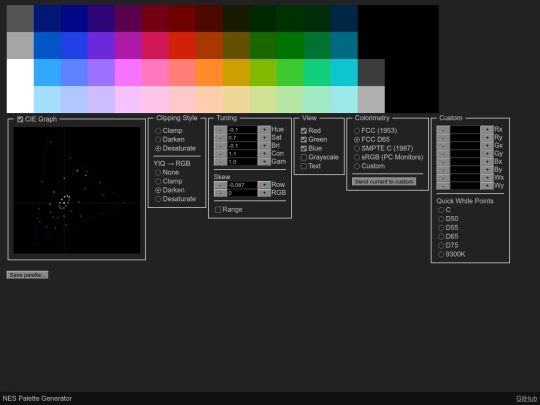This screenshot has width=540, height=405.
Task: Decrease the Con tuning value
Action: 220,154
